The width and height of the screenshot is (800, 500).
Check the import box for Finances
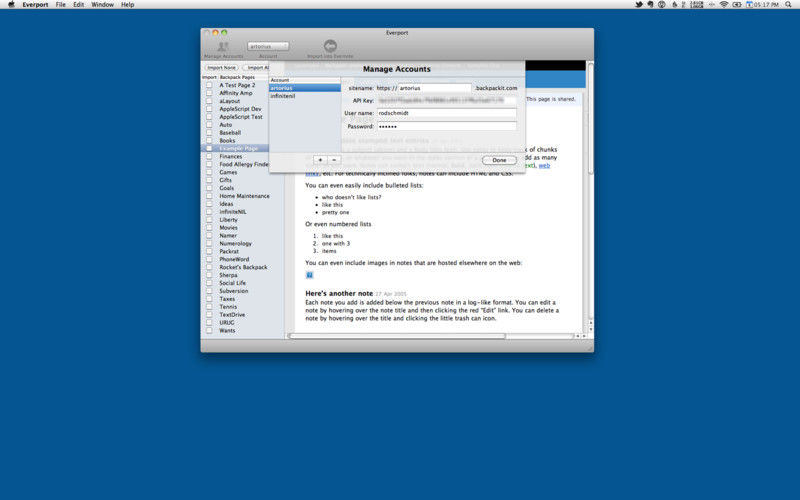[209, 157]
